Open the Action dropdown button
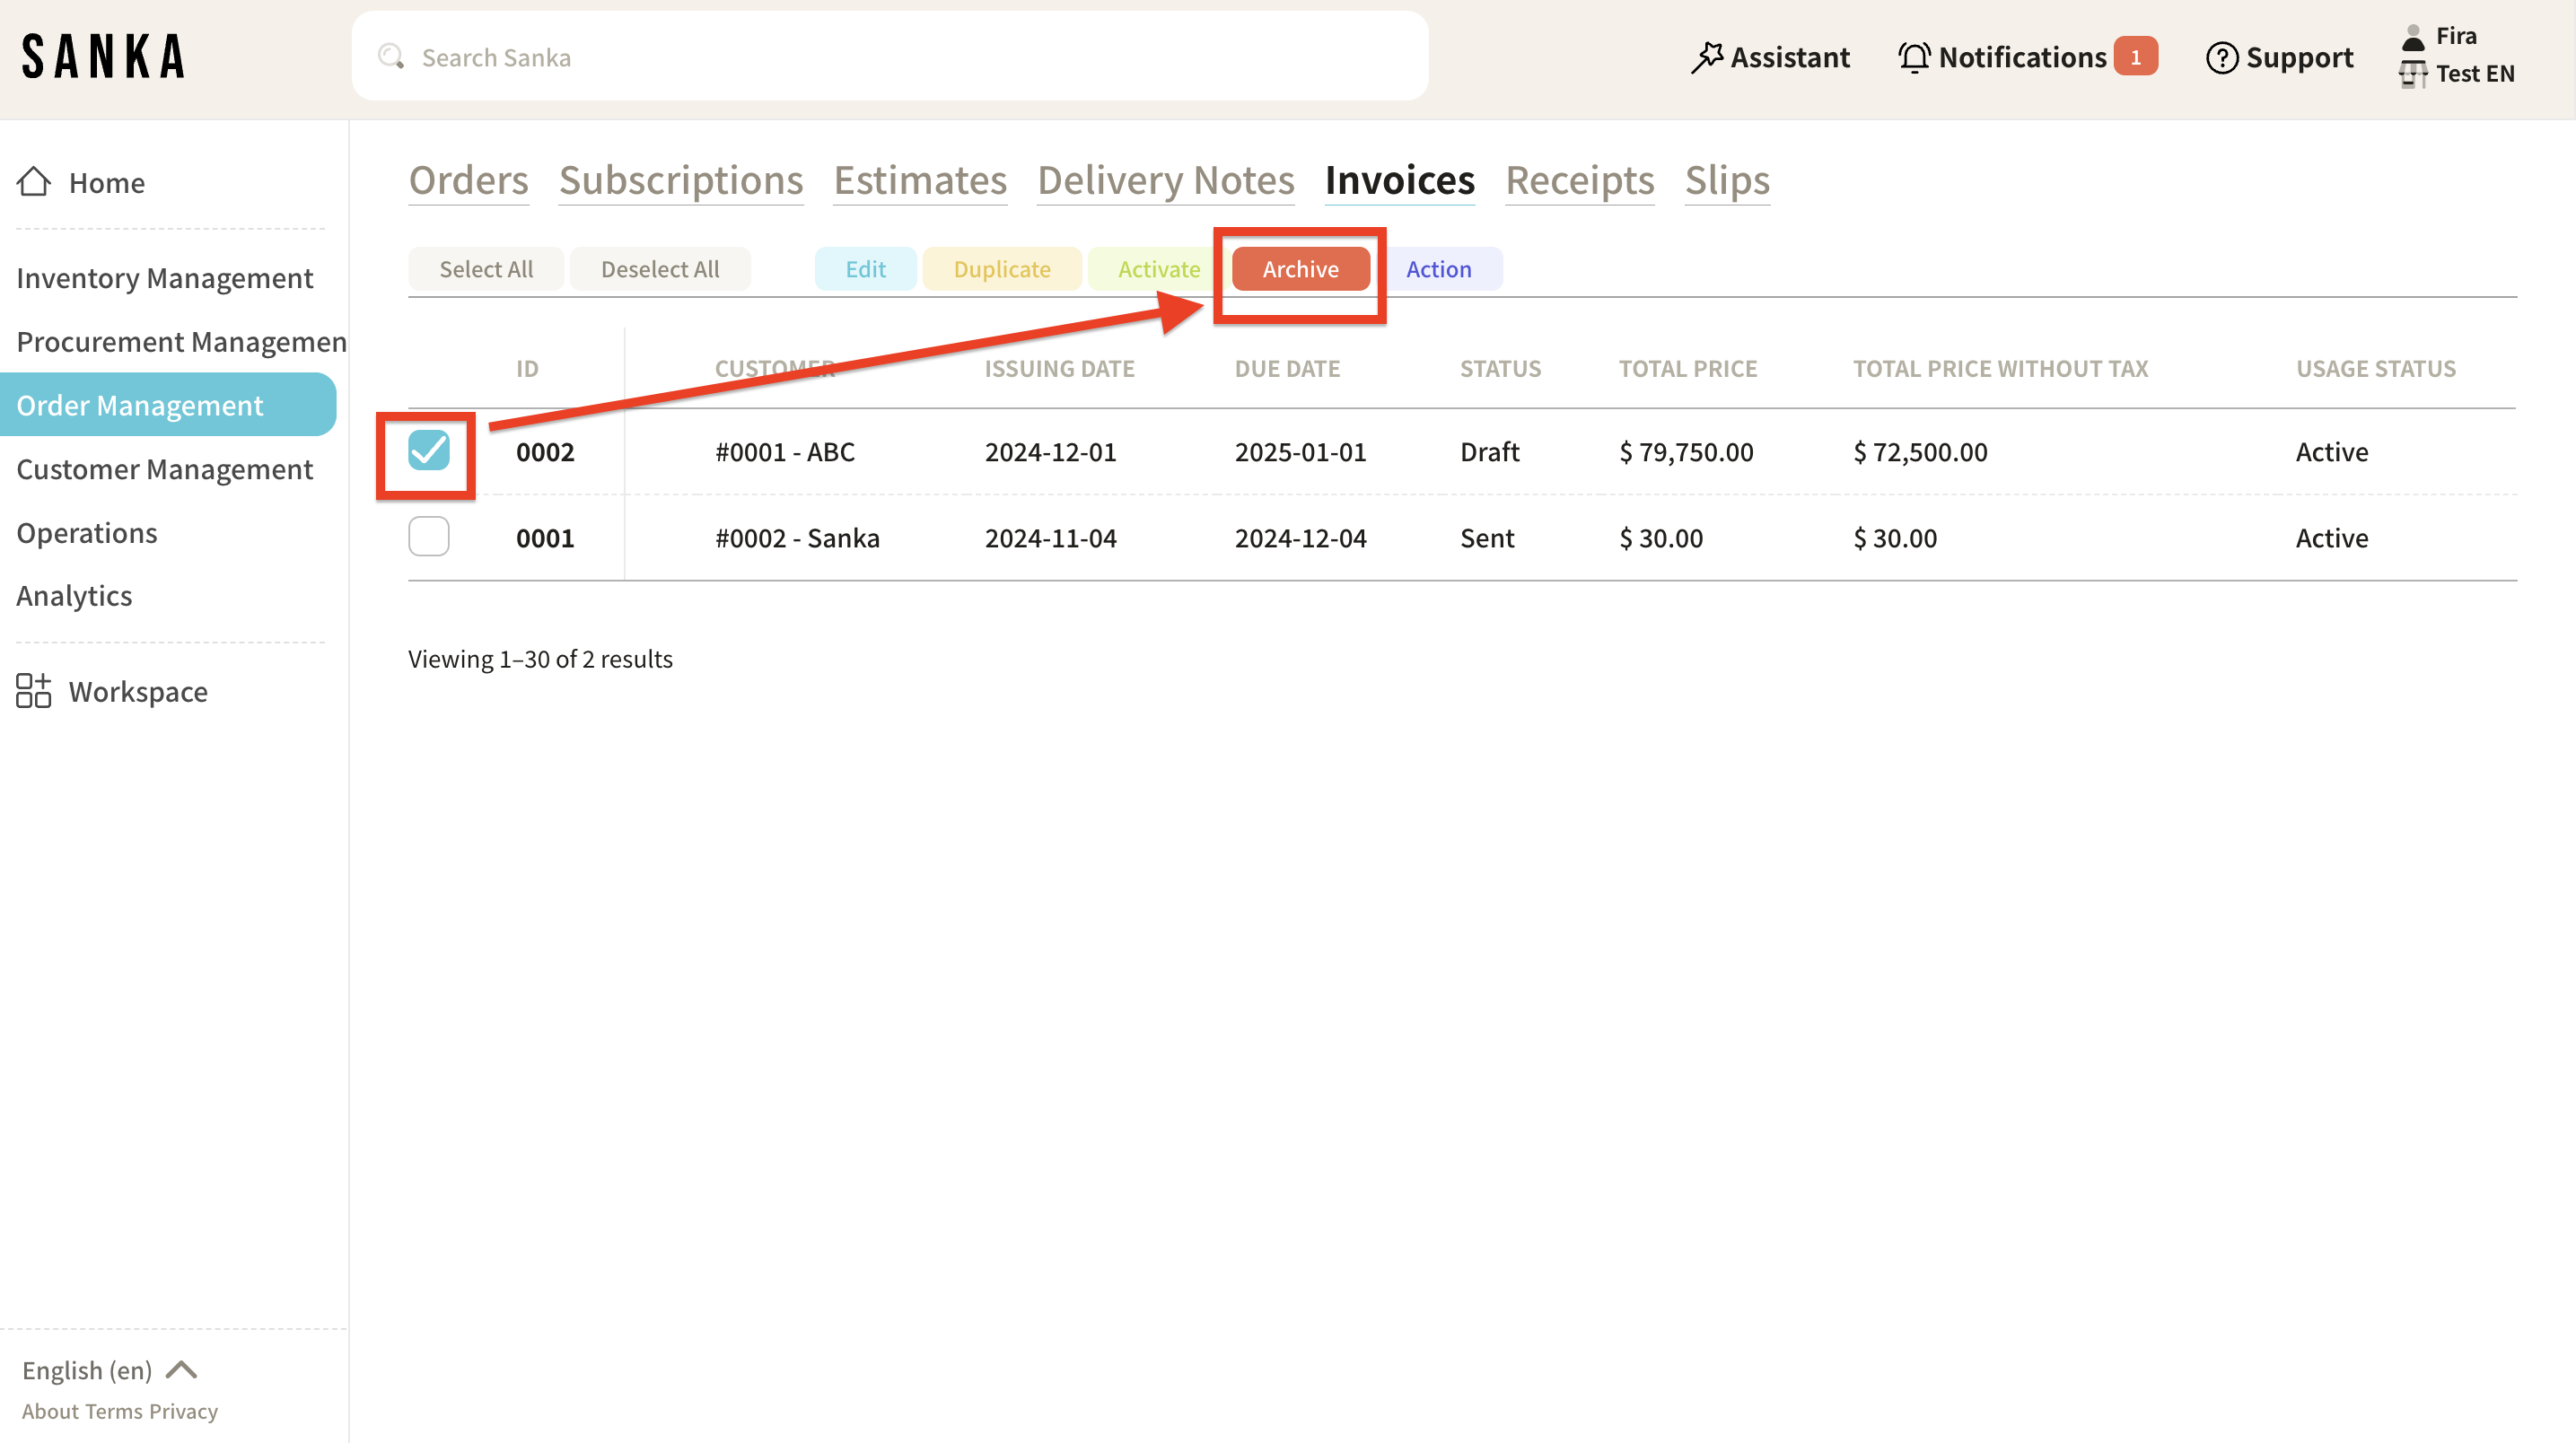2576x1443 pixels. tap(1438, 269)
